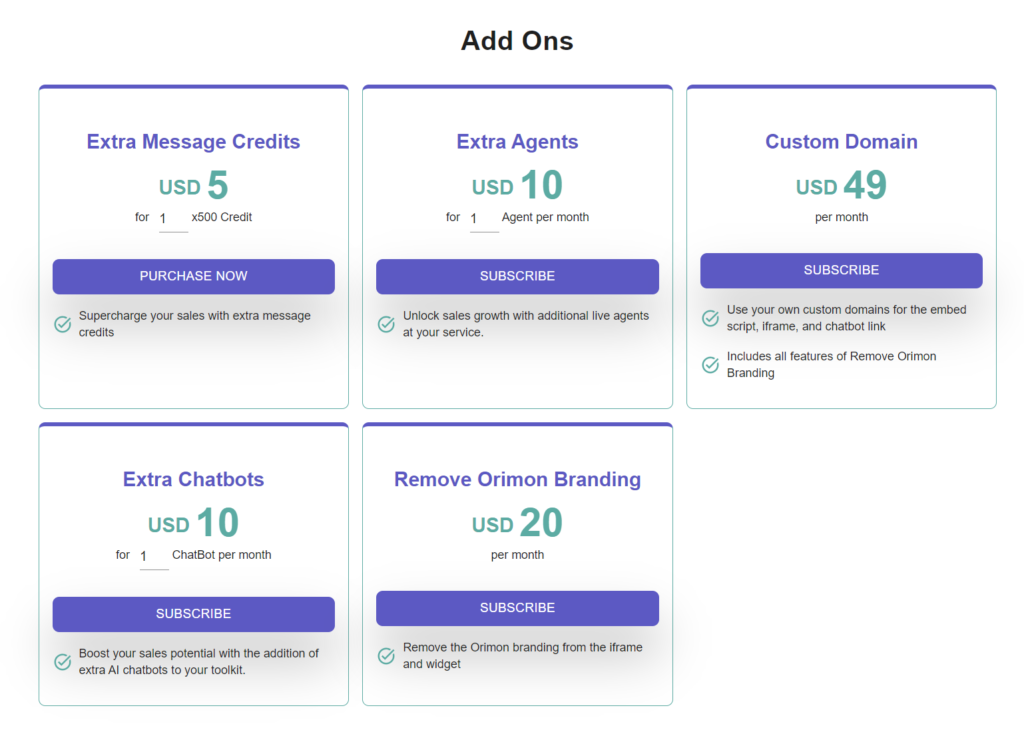
Task: Click the Custom Domain card title
Action: (x=841, y=142)
